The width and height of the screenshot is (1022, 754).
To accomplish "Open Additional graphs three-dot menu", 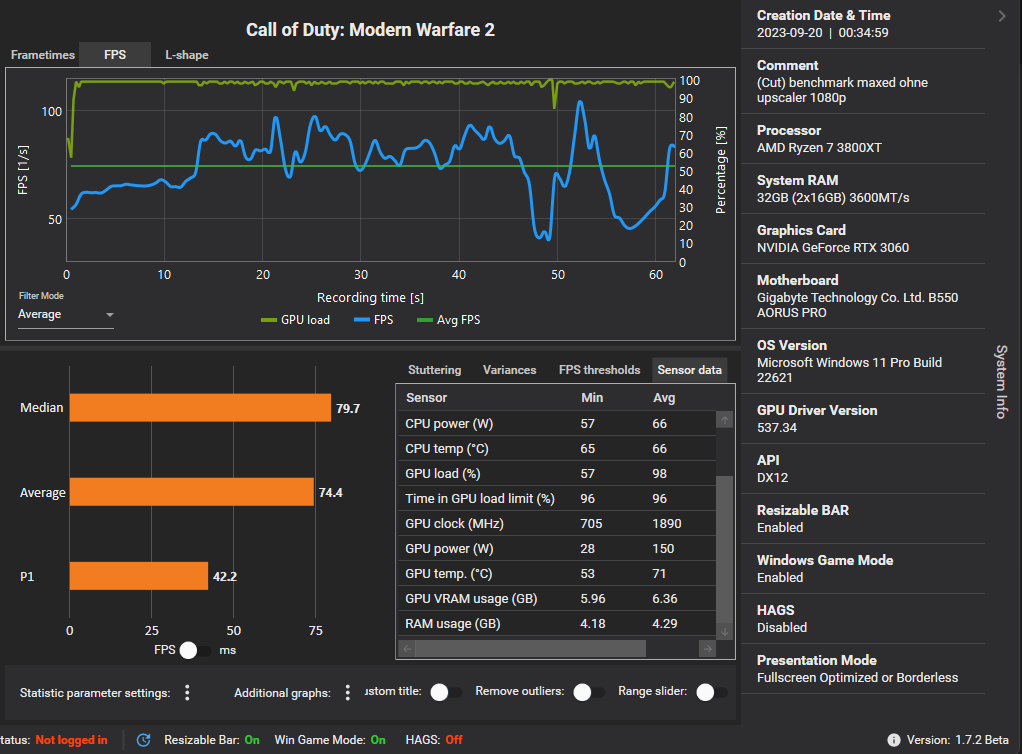I will [347, 693].
